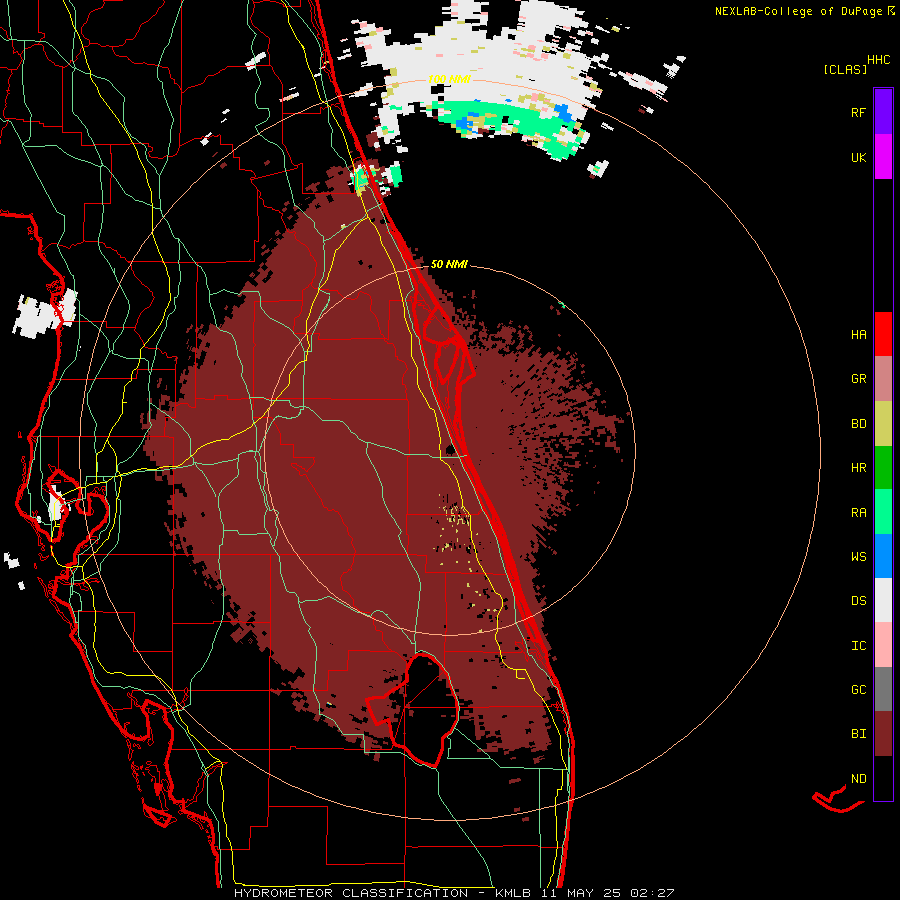Screen dimensions: 900x900
Task: Click the purple RF legend color swatch
Action: pos(883,111)
